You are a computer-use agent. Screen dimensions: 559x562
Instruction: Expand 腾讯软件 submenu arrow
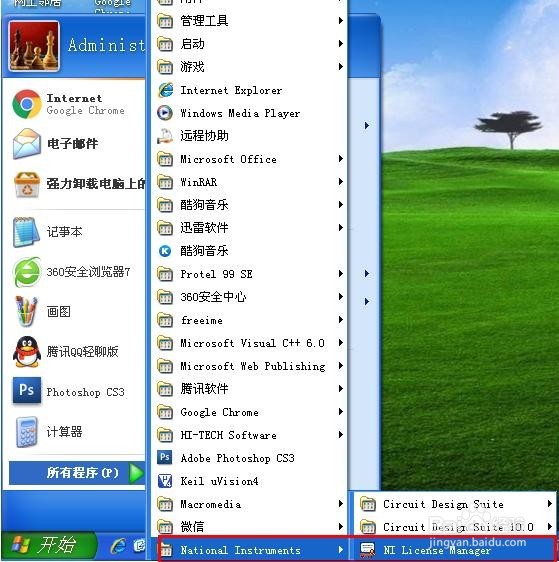(341, 389)
